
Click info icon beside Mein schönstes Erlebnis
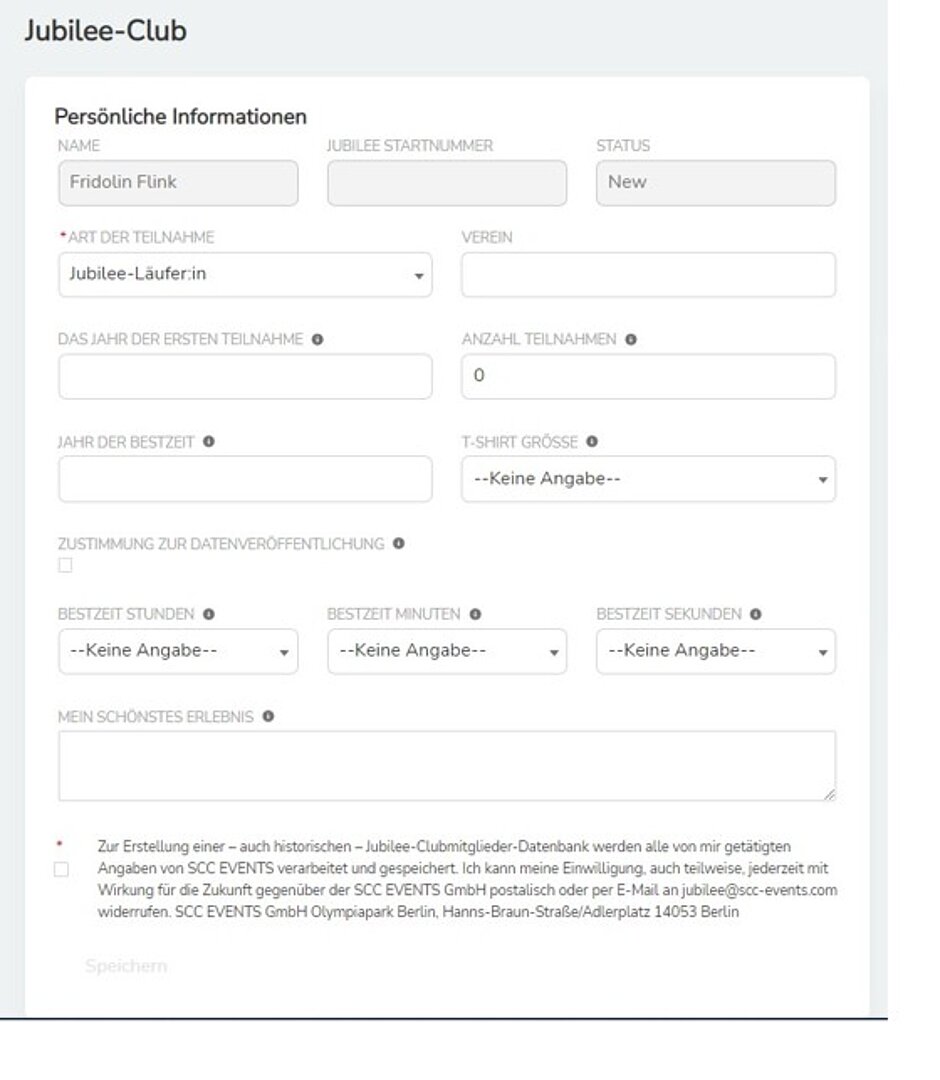tap(268, 717)
